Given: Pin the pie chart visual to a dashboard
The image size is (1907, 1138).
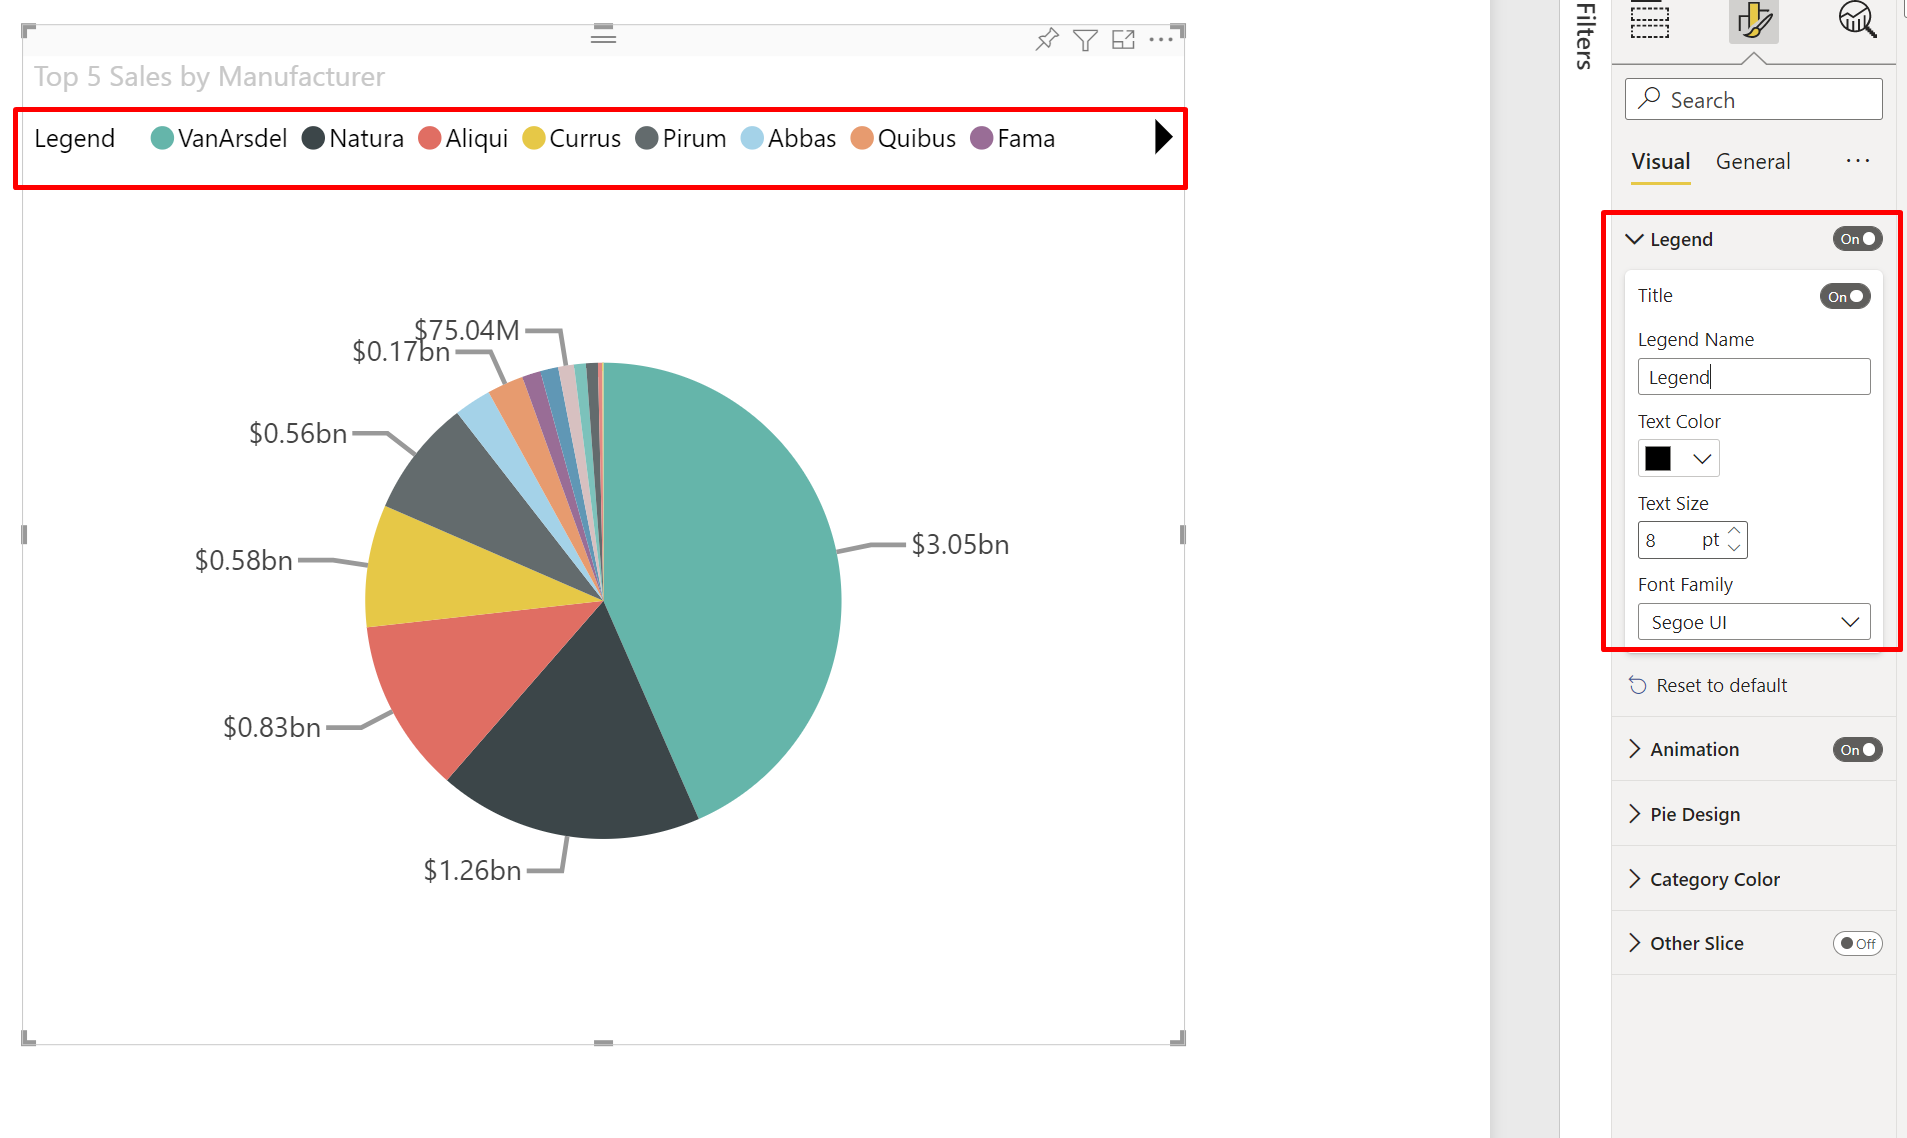Looking at the screenshot, I should tap(1046, 39).
